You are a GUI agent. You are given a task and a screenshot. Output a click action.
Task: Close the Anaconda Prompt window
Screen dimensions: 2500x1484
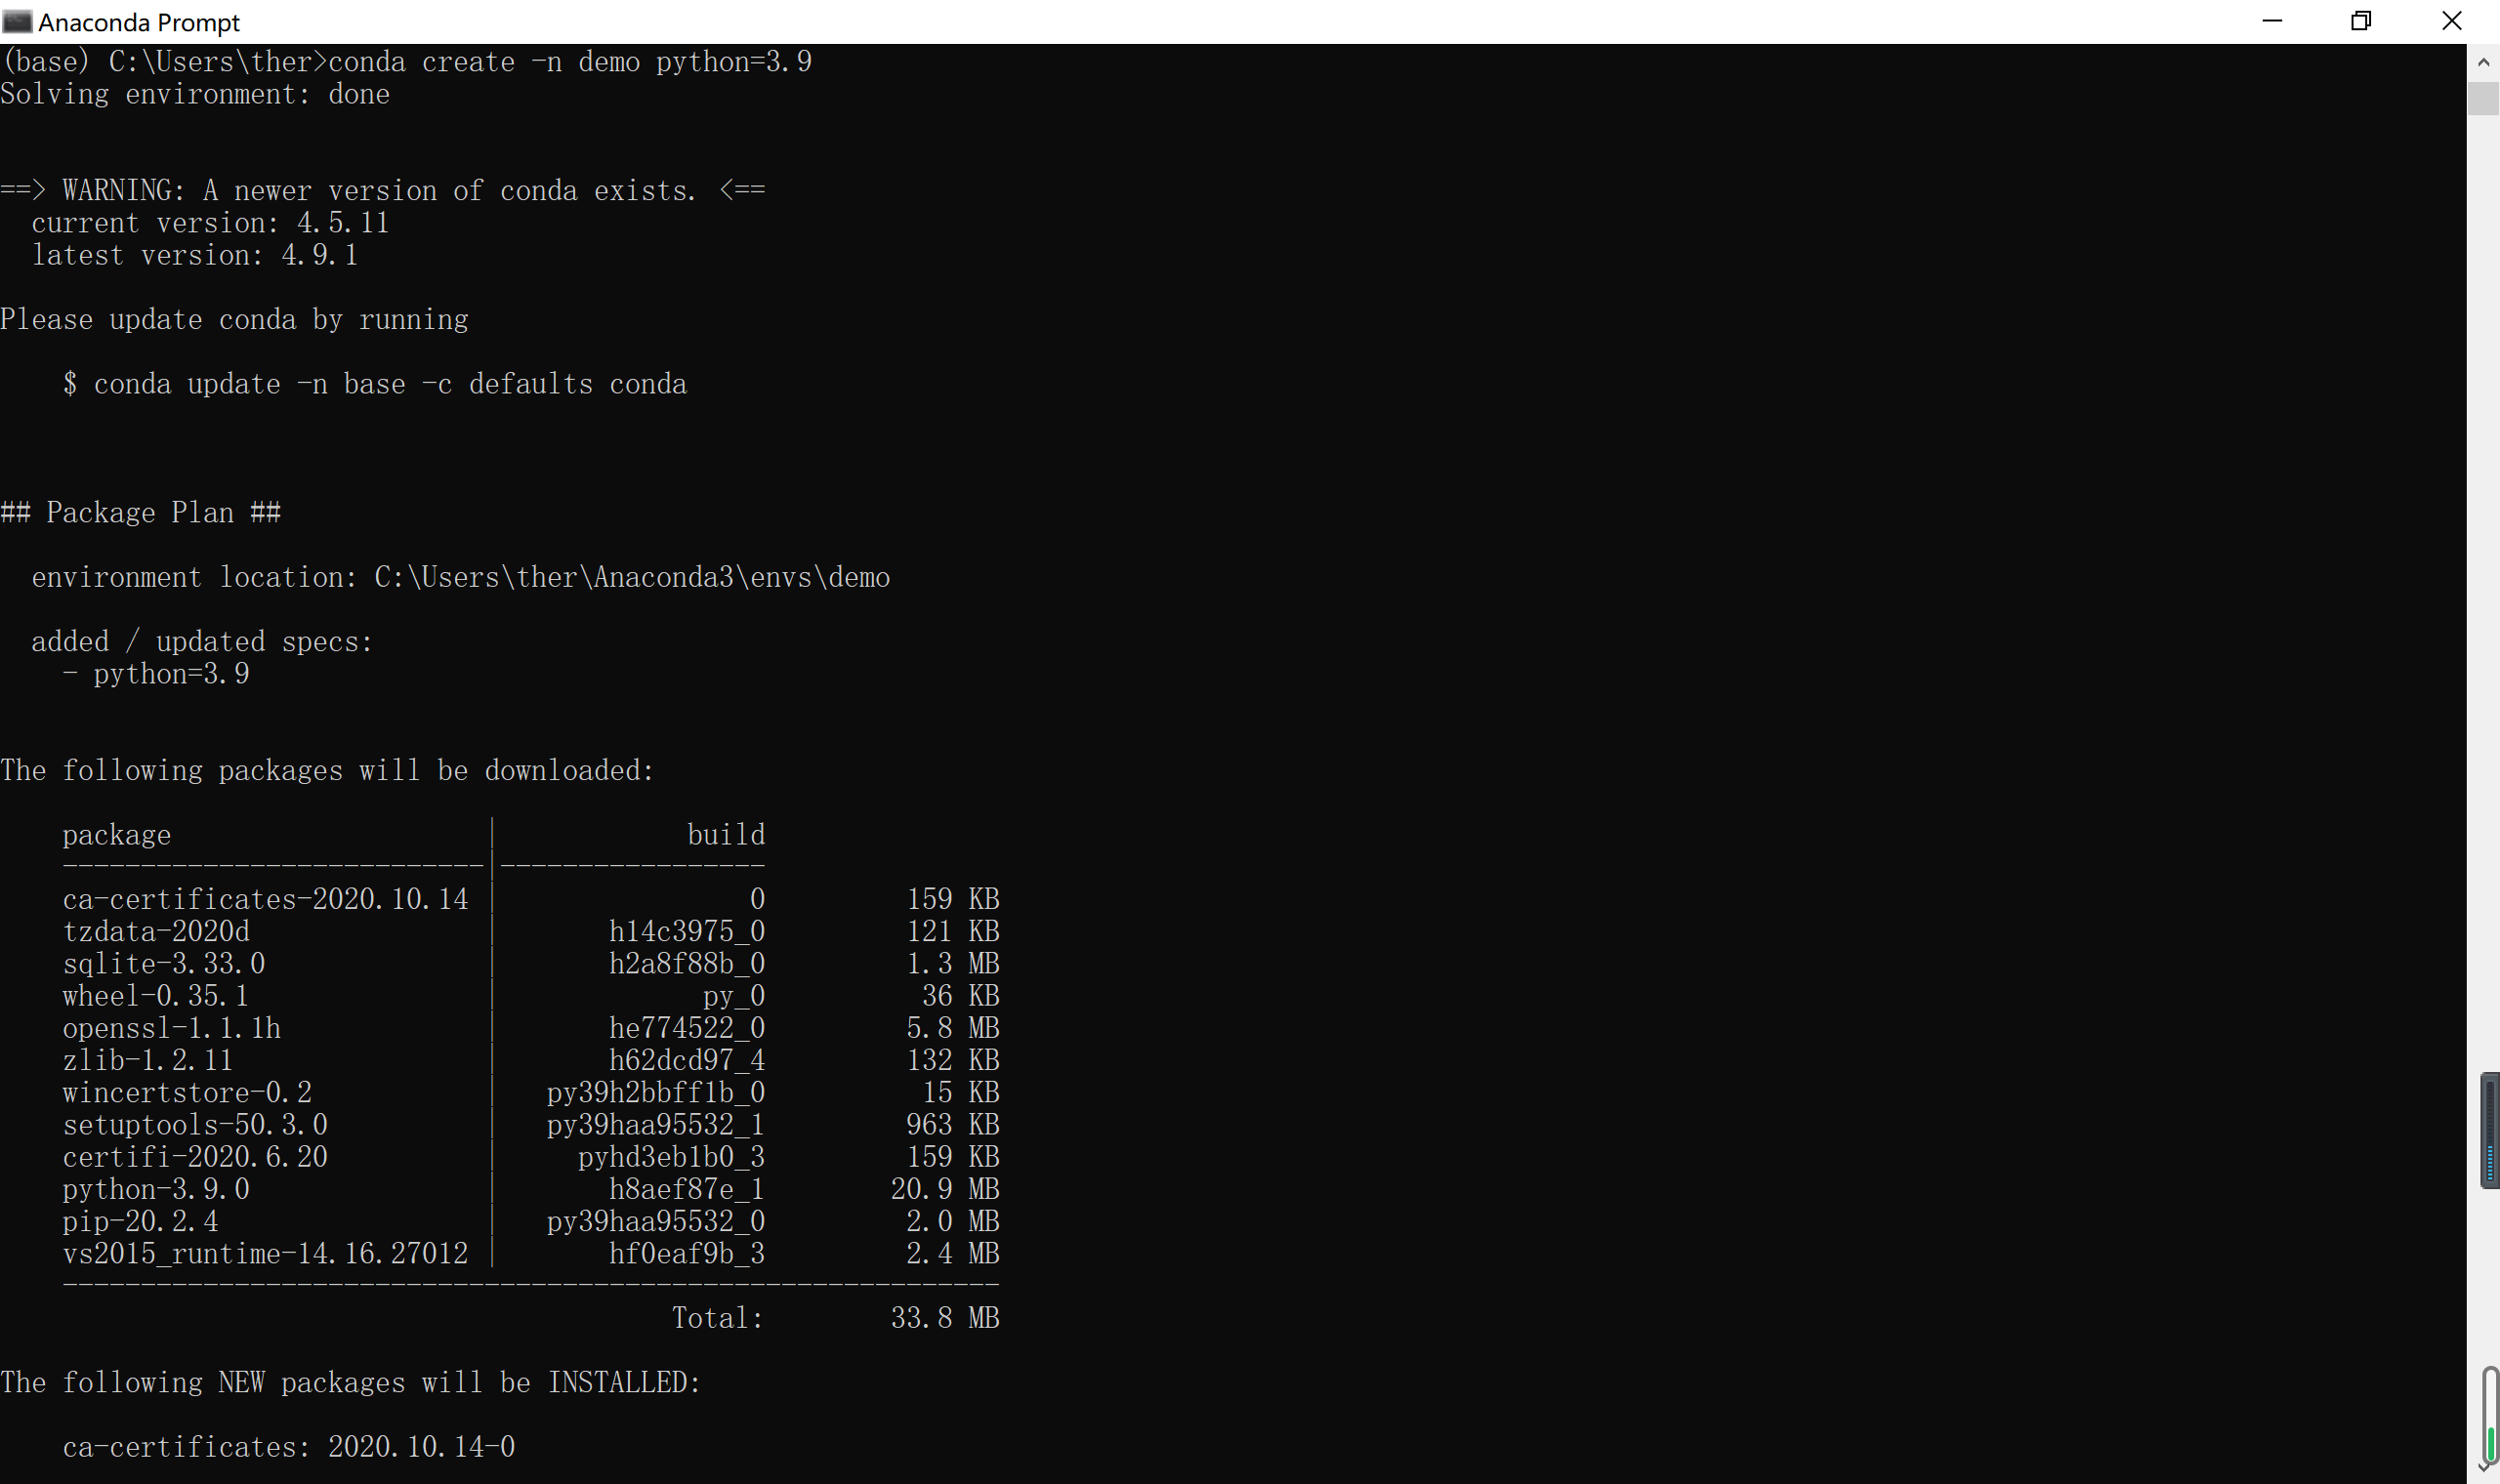click(2451, 21)
